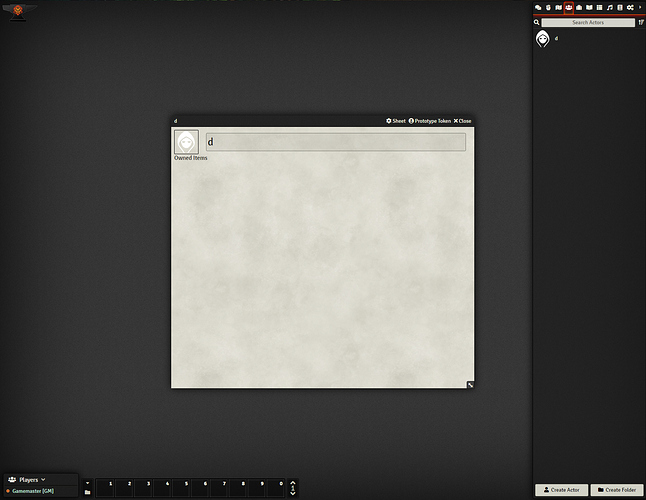Open the Playlists music tab
646x500 pixels.
(x=610, y=8)
